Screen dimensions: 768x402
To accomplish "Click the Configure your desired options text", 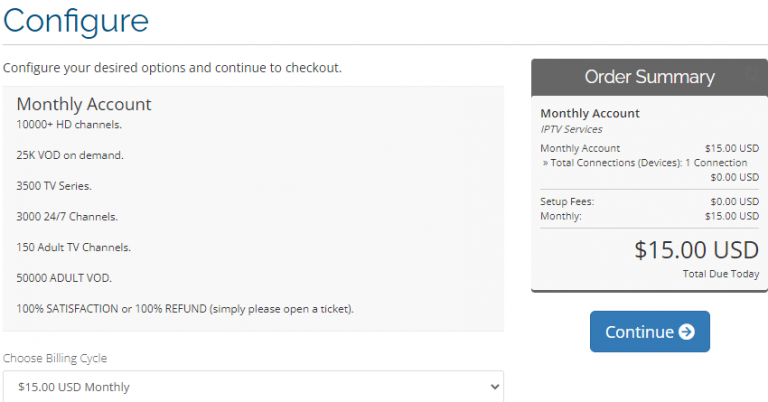I will click(172, 68).
